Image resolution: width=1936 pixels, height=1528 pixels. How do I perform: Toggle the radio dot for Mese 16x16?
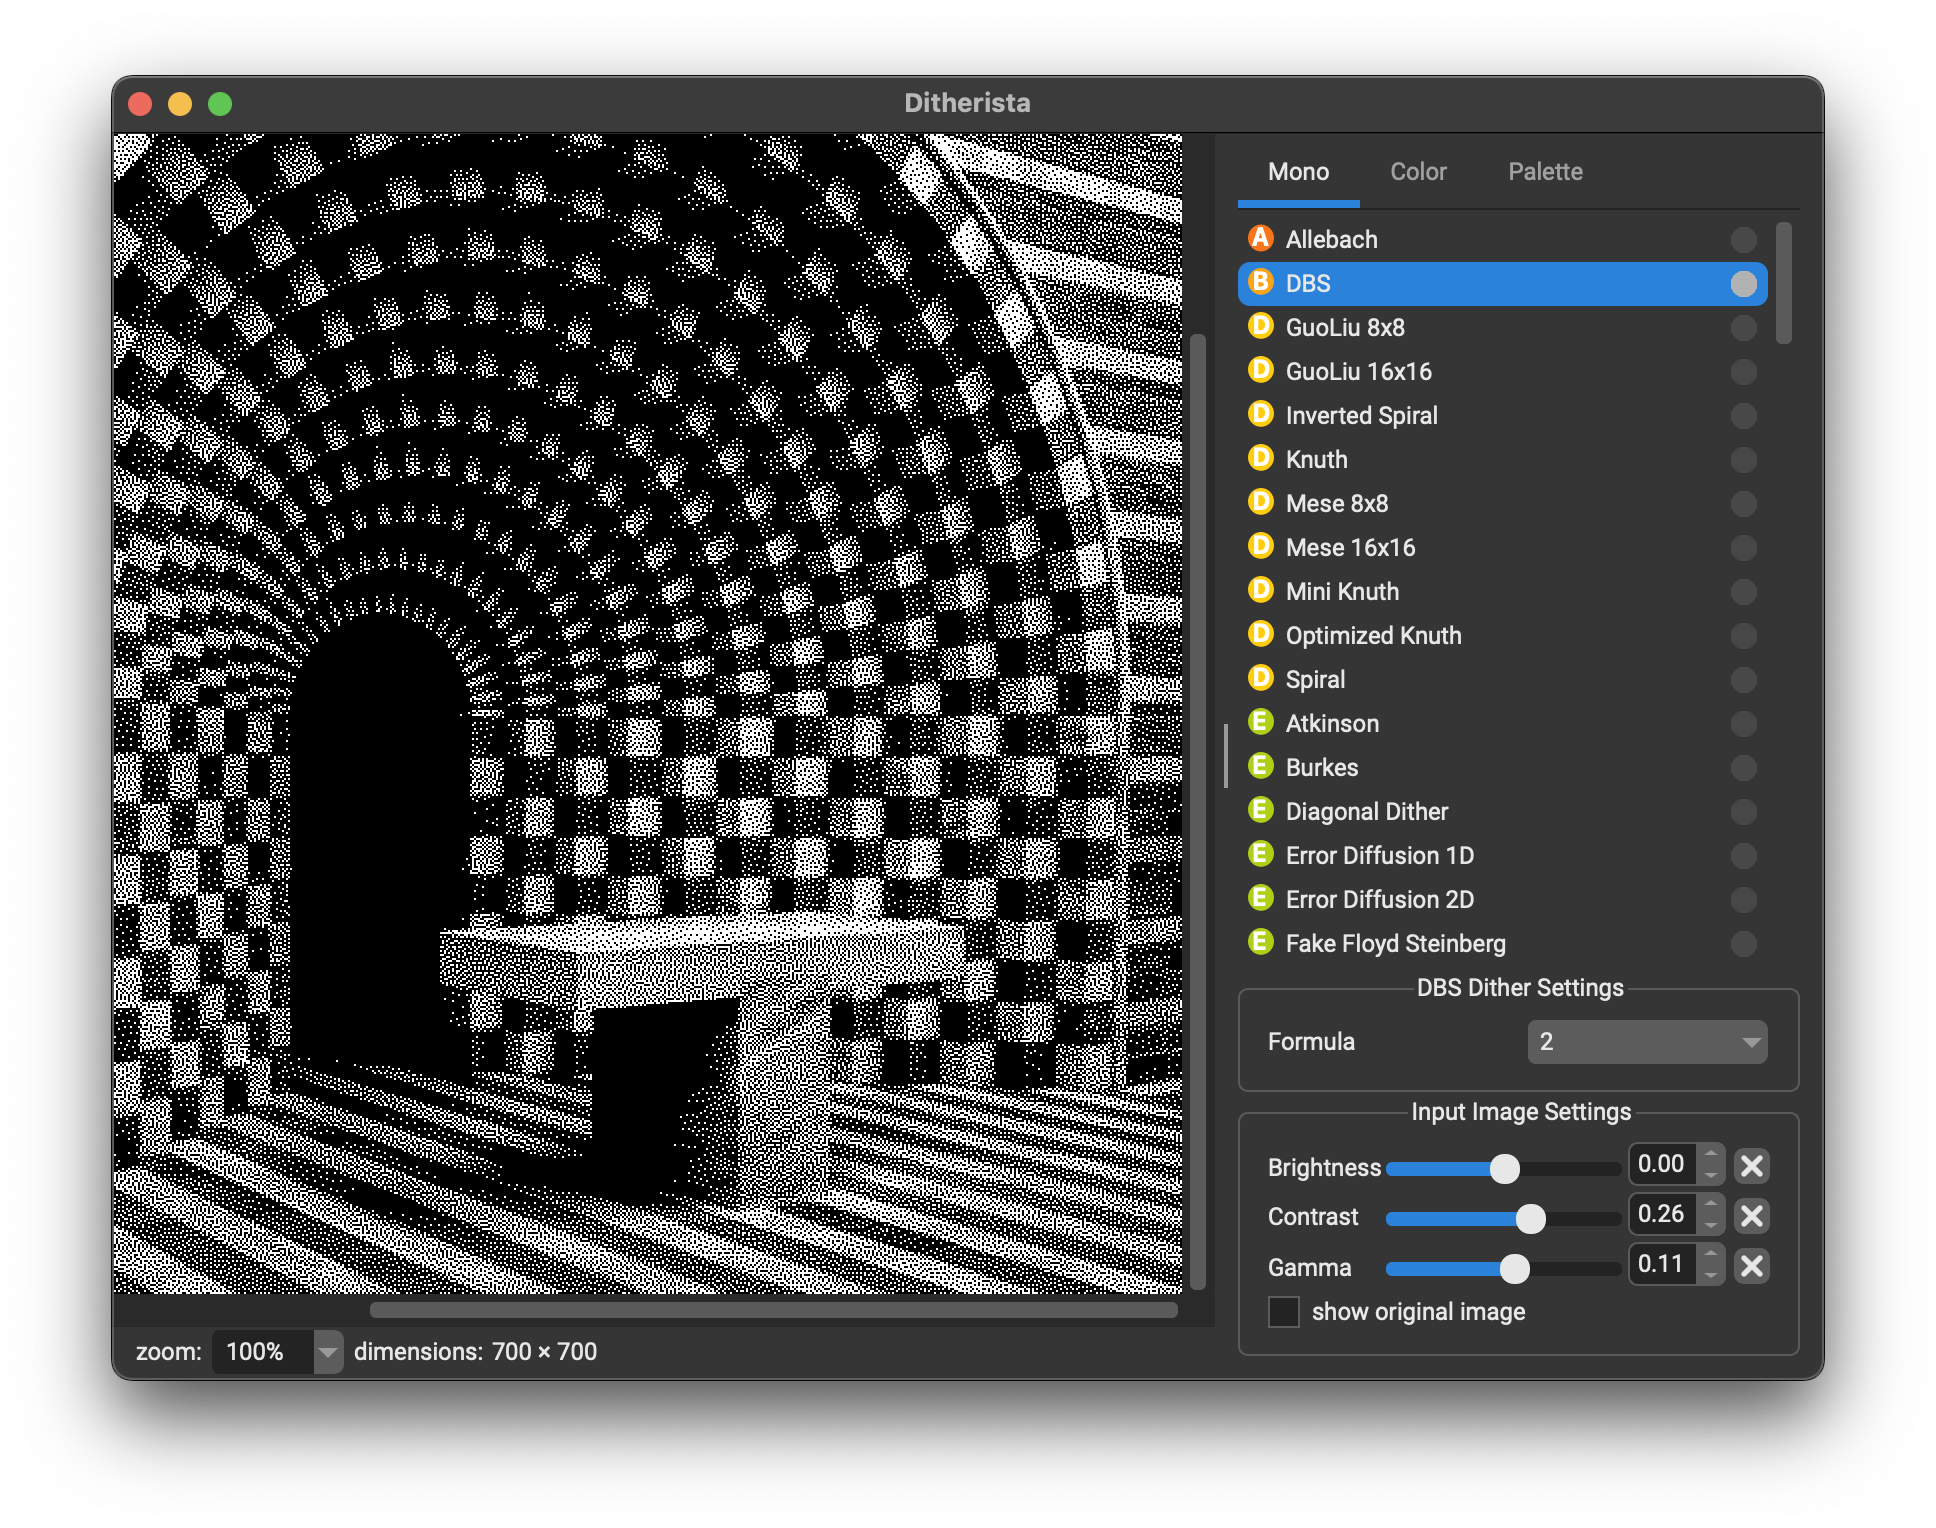(x=1743, y=548)
